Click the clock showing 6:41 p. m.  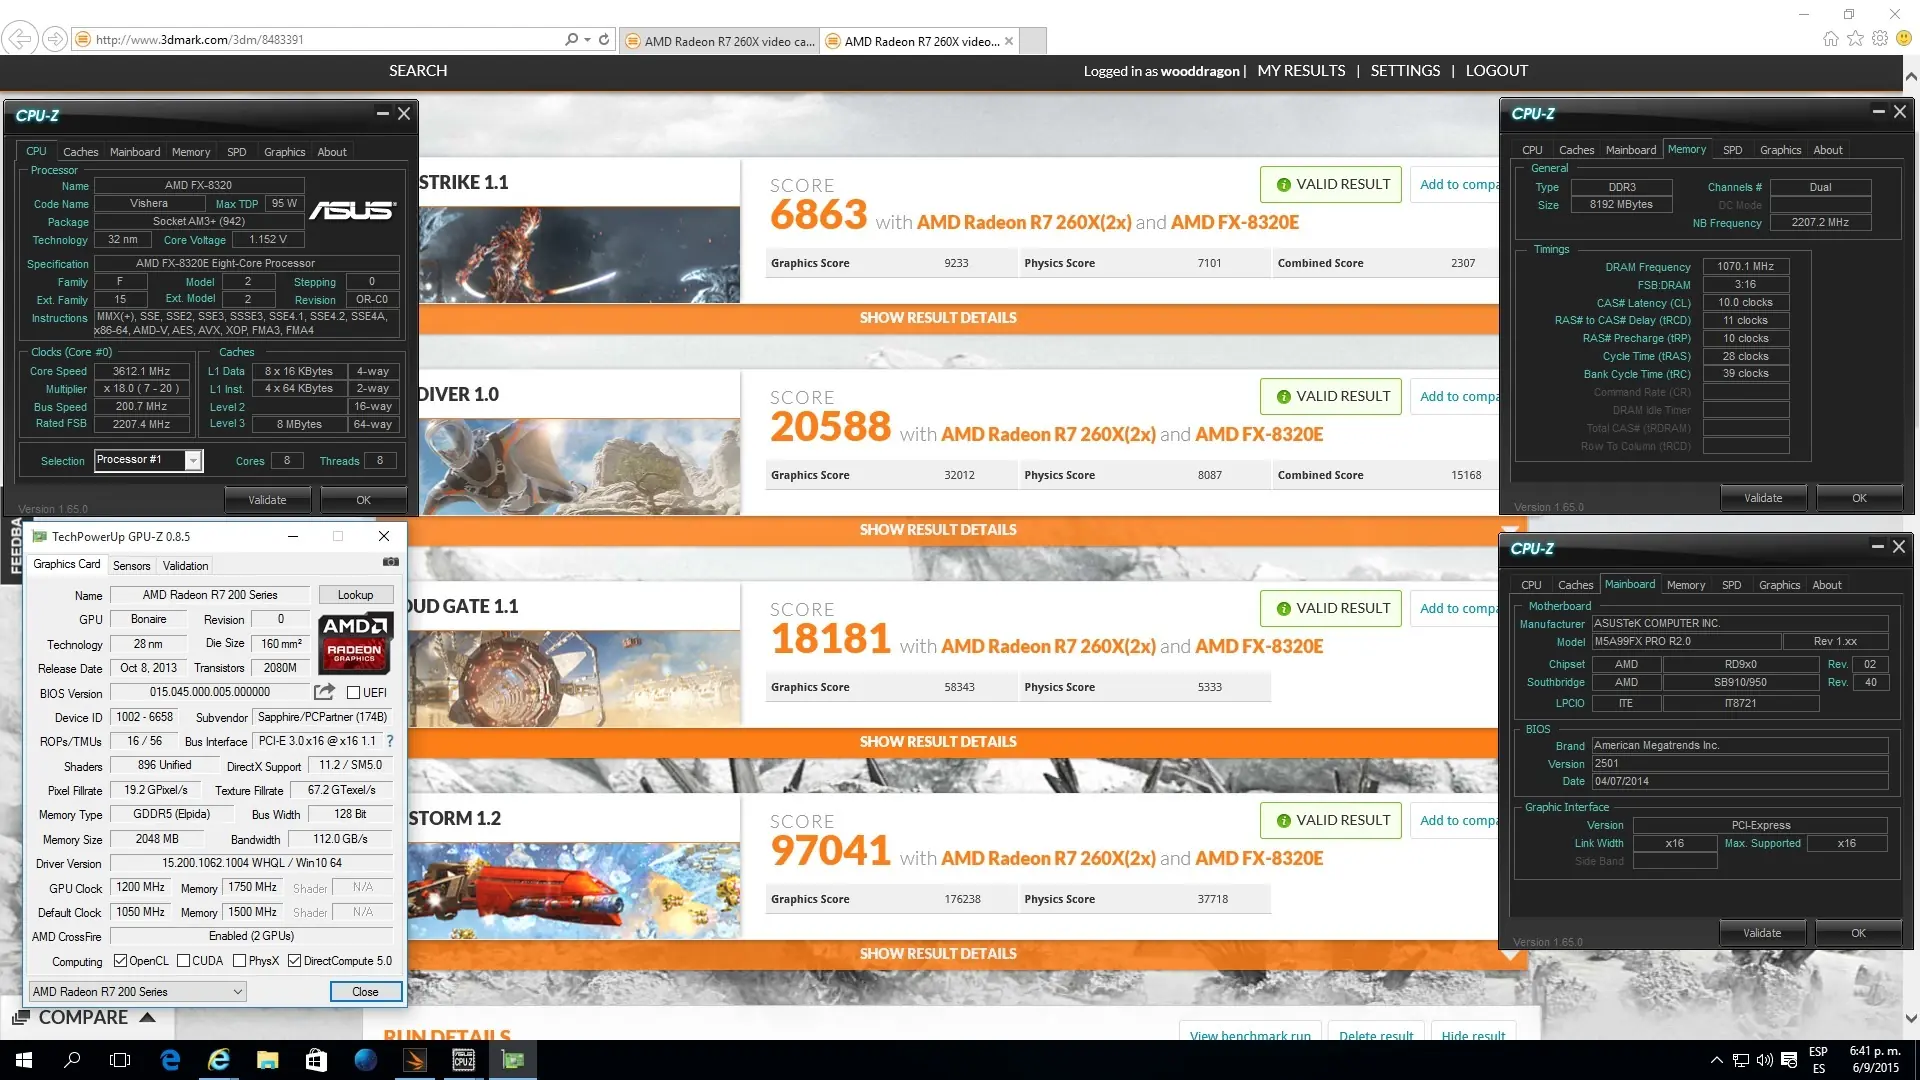click(x=1875, y=1051)
